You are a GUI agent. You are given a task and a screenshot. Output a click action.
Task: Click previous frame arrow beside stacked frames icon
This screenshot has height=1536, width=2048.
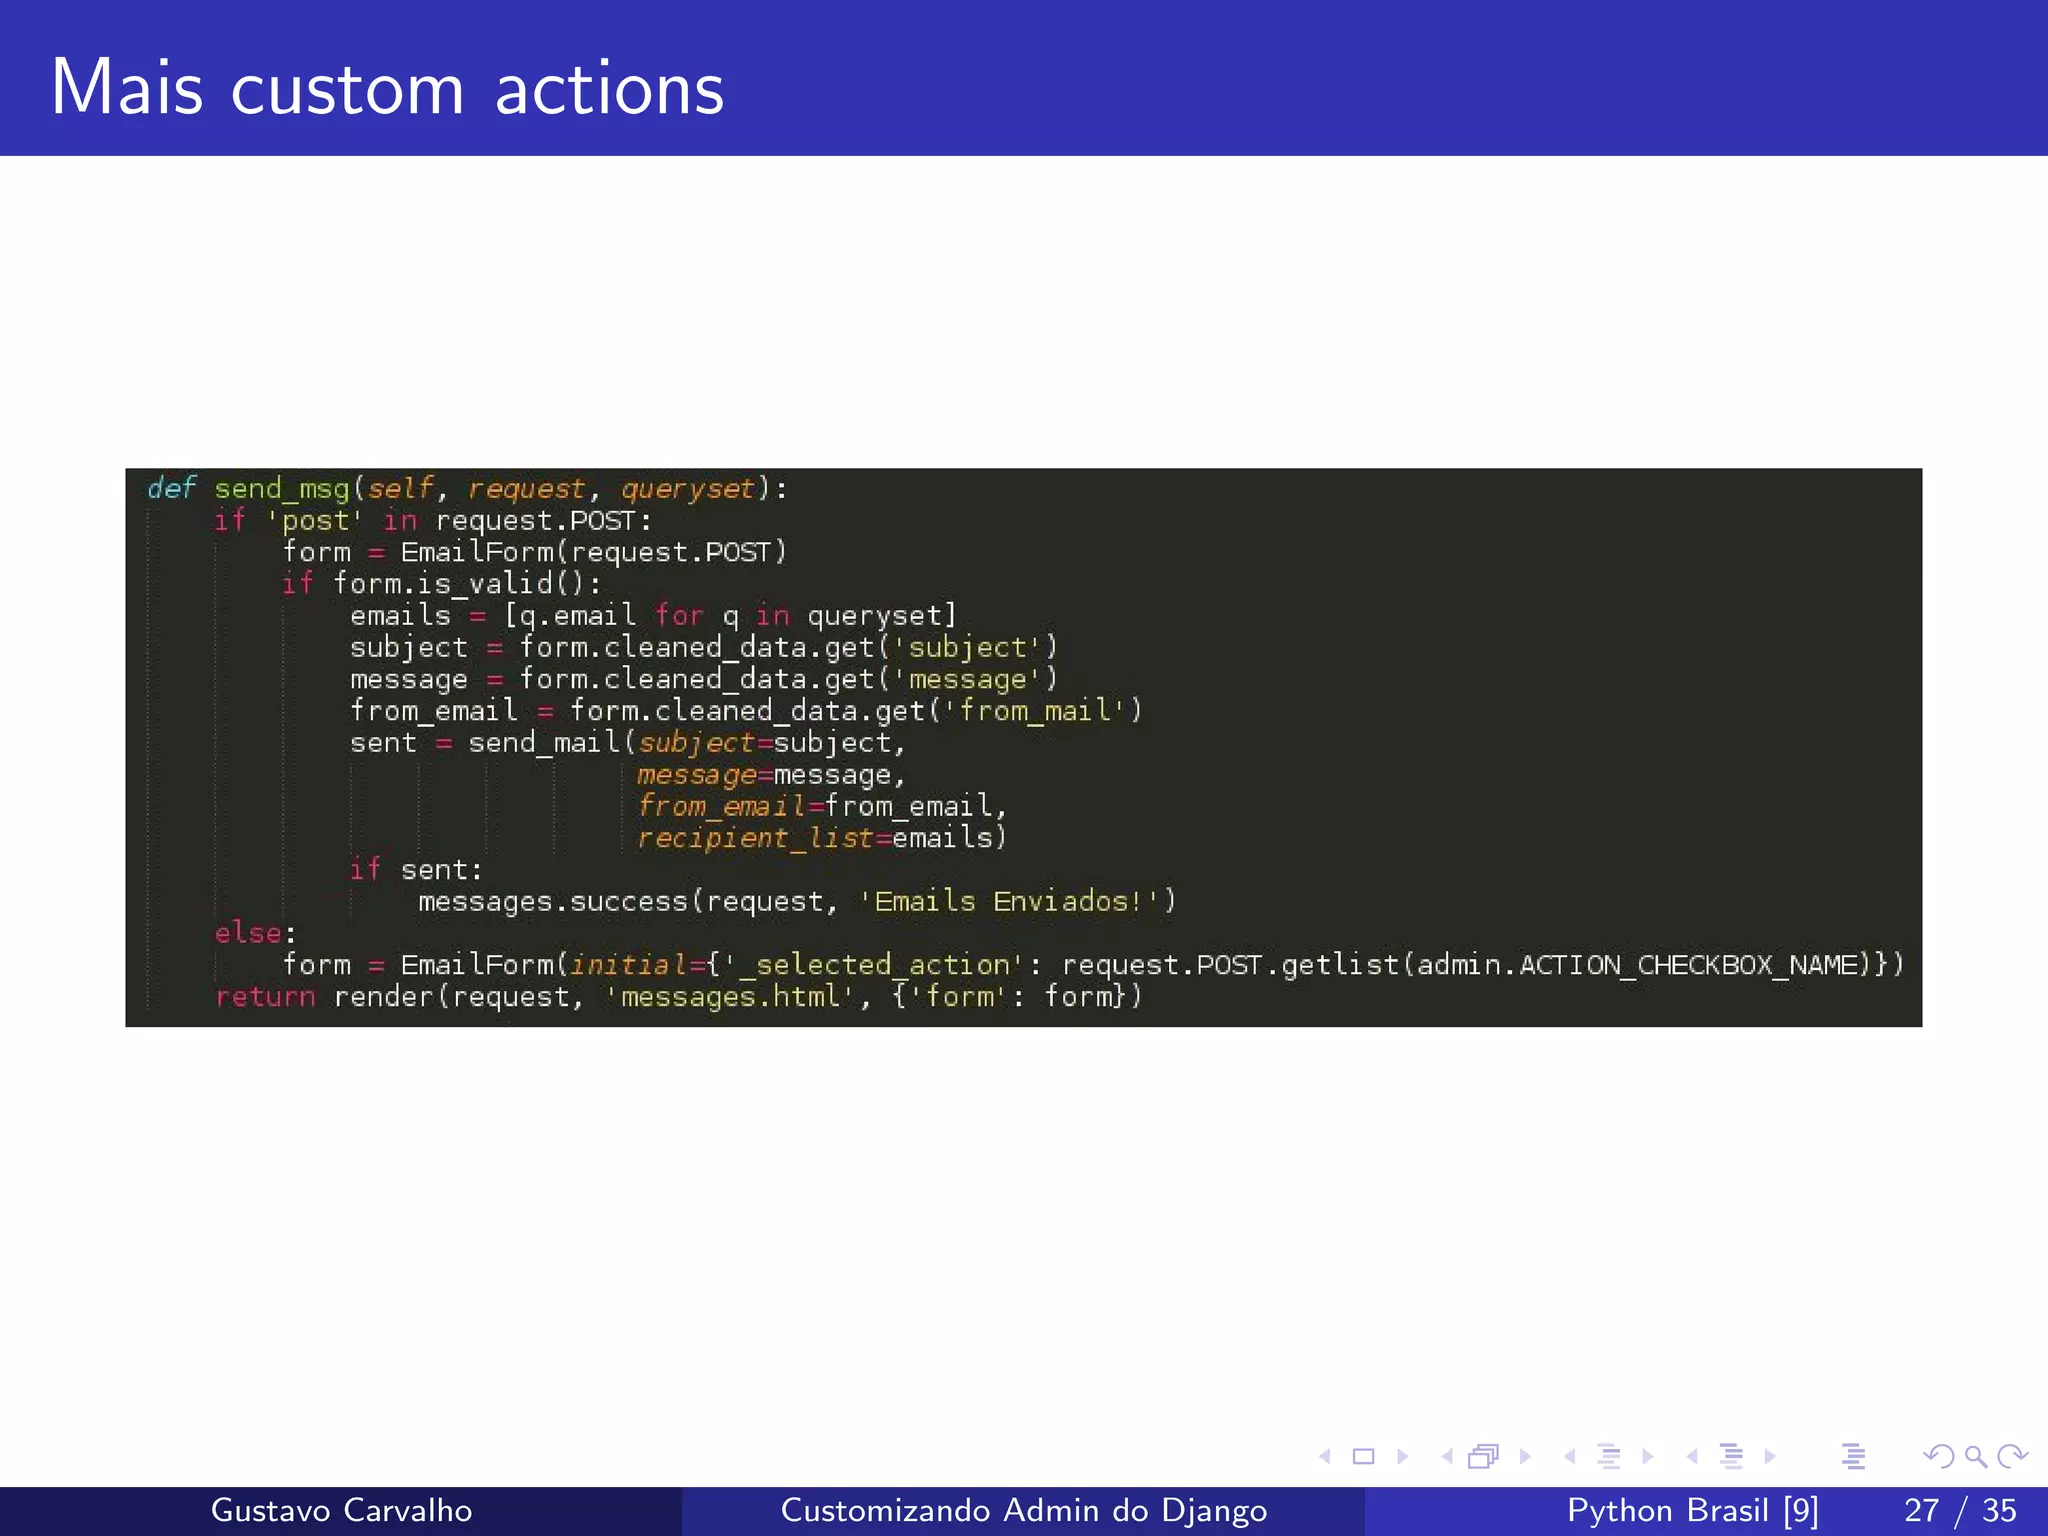1447,1456
